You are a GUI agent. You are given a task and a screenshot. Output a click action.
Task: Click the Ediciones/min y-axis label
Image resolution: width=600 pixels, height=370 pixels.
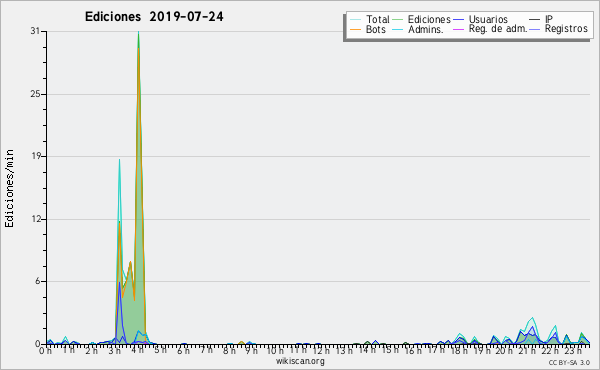click(9, 188)
